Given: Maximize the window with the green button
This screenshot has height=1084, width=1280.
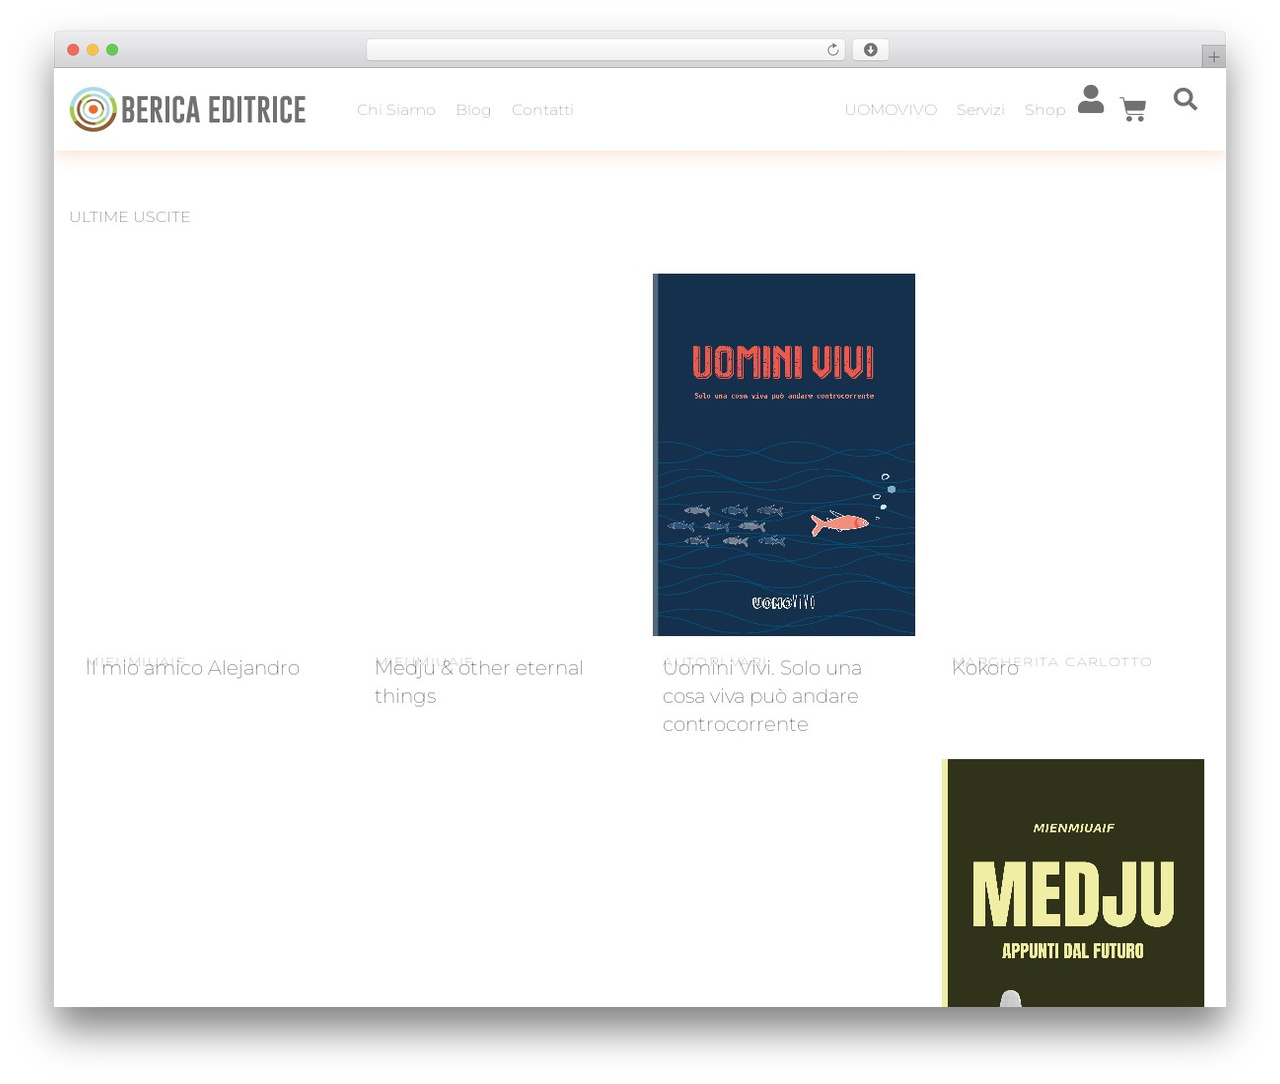Looking at the screenshot, I should point(112,50).
